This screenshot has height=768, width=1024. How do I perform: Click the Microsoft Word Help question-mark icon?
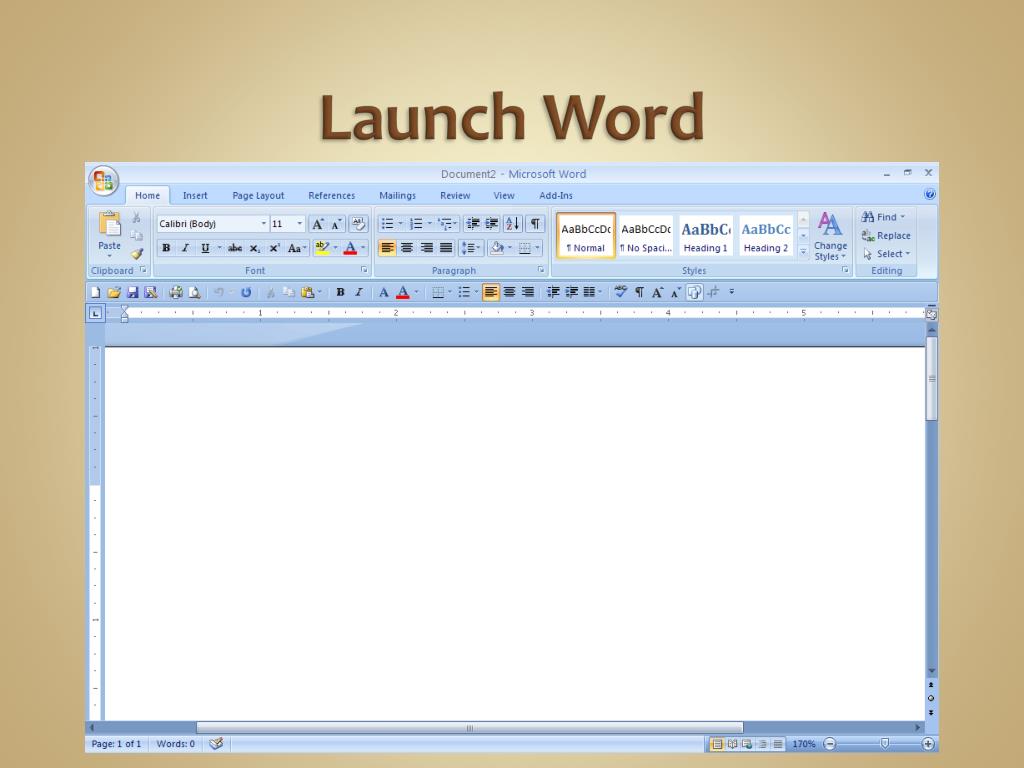(x=930, y=194)
